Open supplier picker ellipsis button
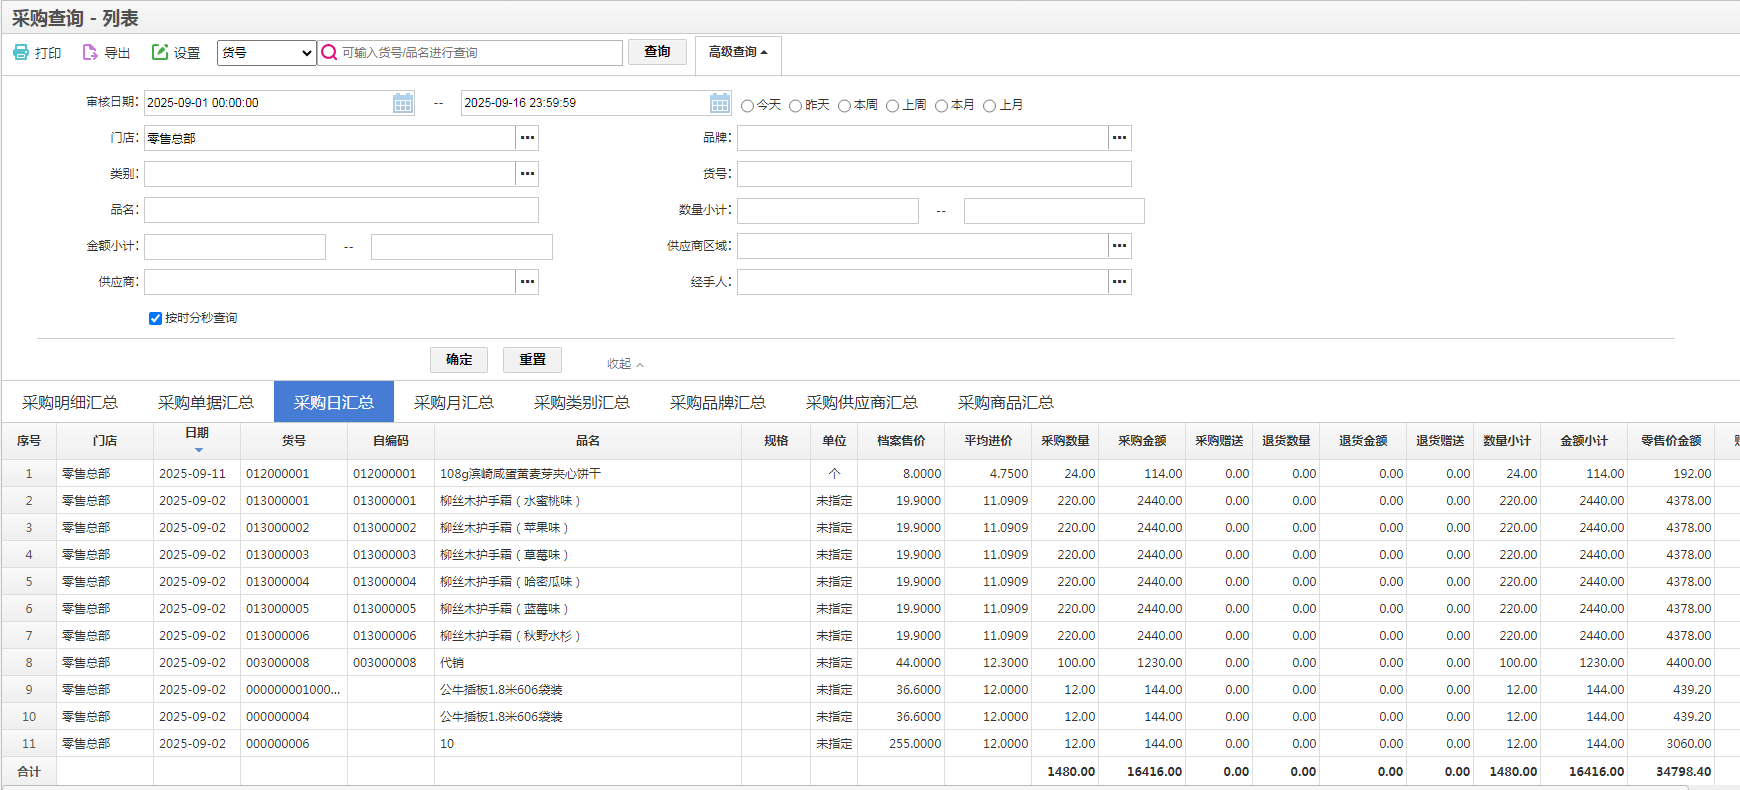Image resolution: width=1740 pixels, height=790 pixels. [x=527, y=282]
